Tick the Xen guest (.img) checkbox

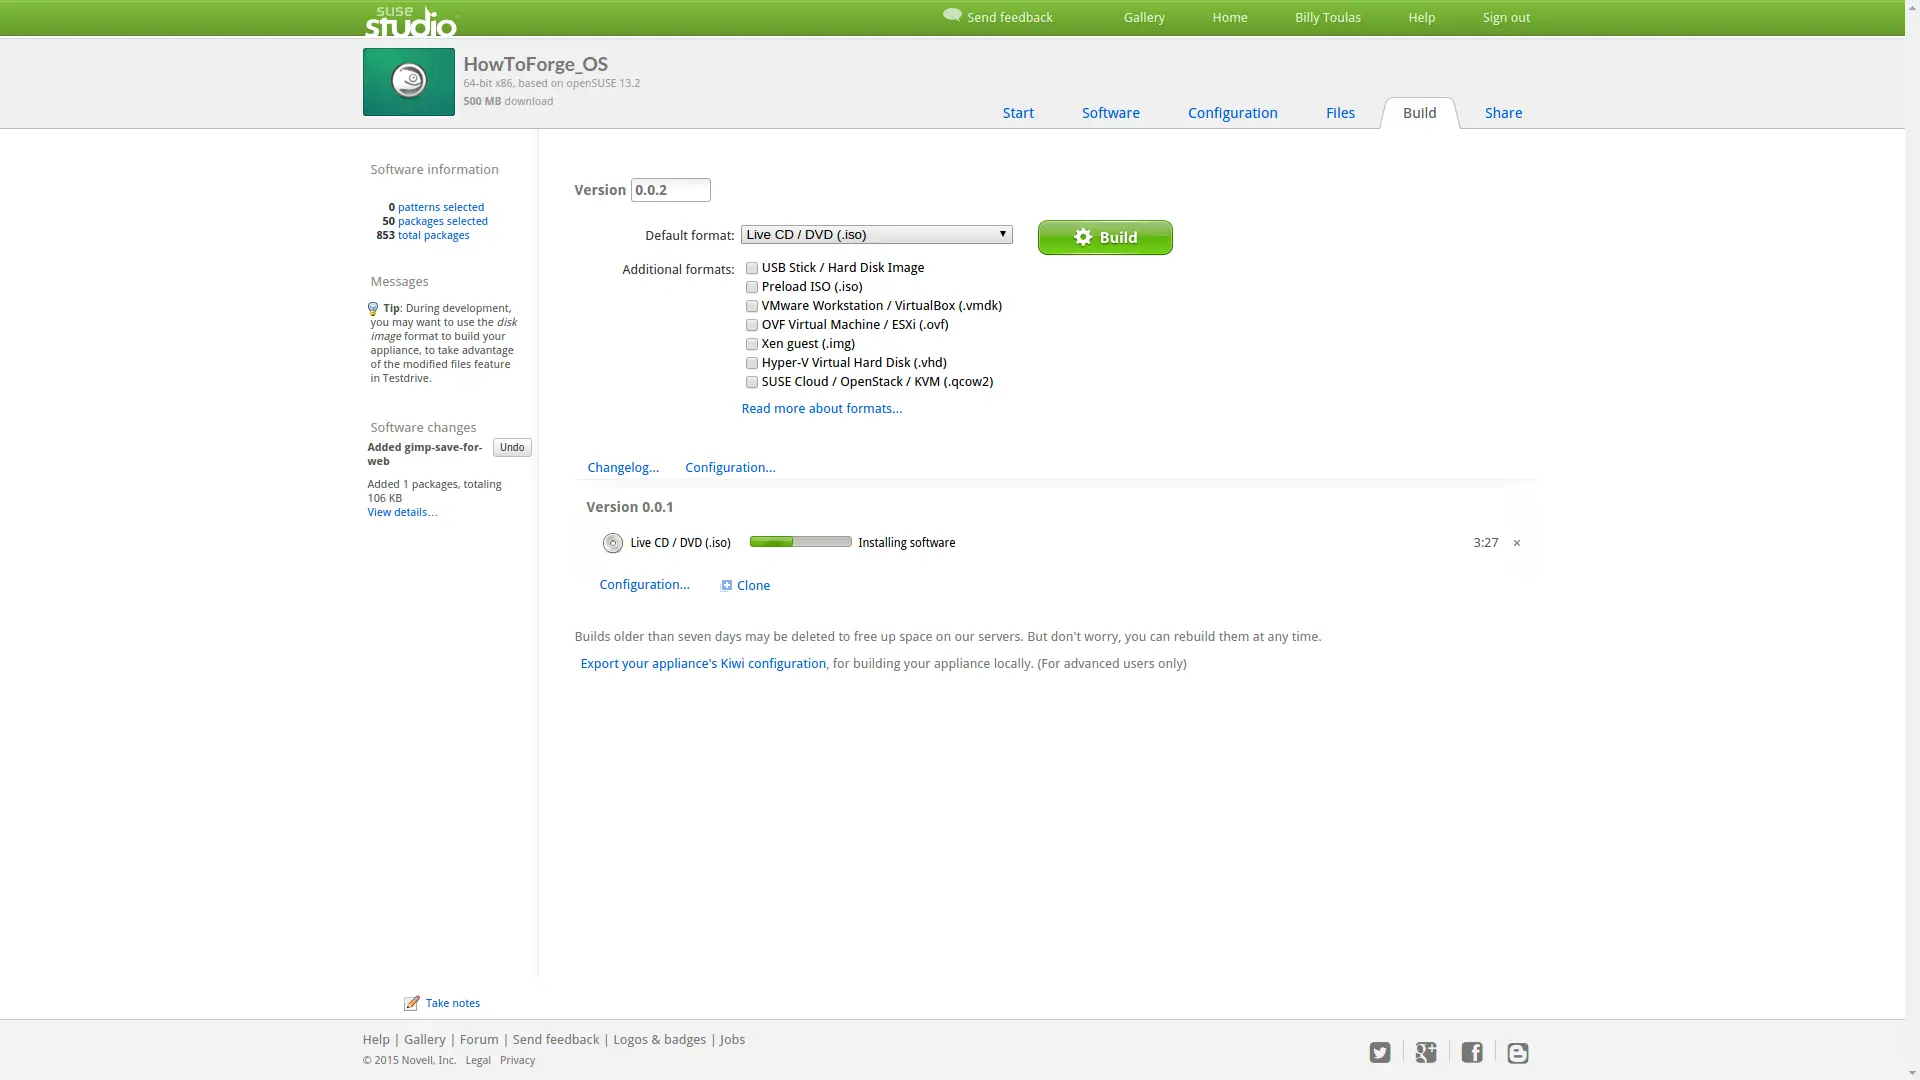[752, 344]
